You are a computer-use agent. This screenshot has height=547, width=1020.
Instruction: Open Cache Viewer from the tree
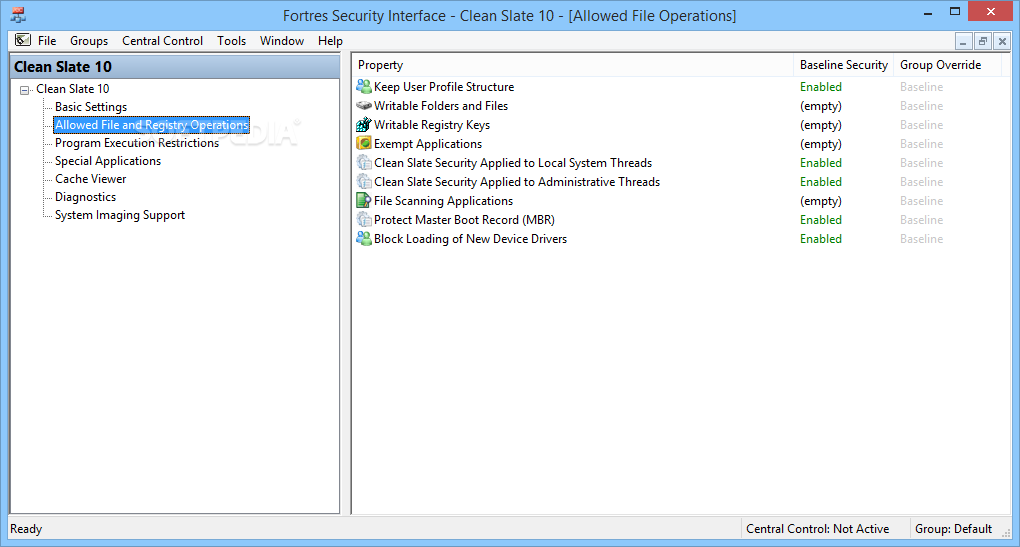coord(90,179)
